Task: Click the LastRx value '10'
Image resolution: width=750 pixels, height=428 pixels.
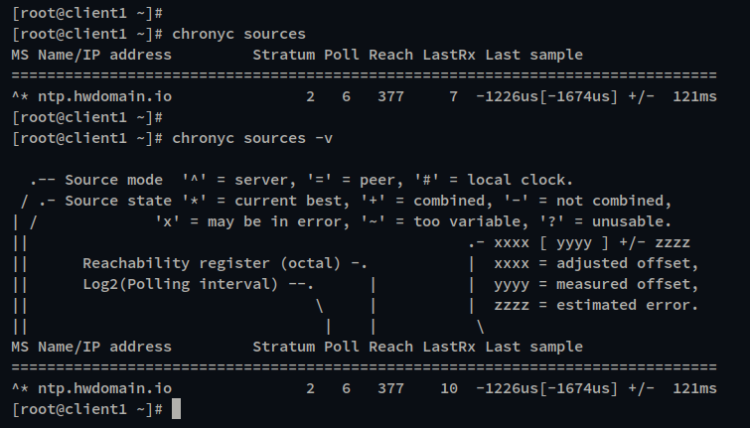Action: [x=449, y=388]
